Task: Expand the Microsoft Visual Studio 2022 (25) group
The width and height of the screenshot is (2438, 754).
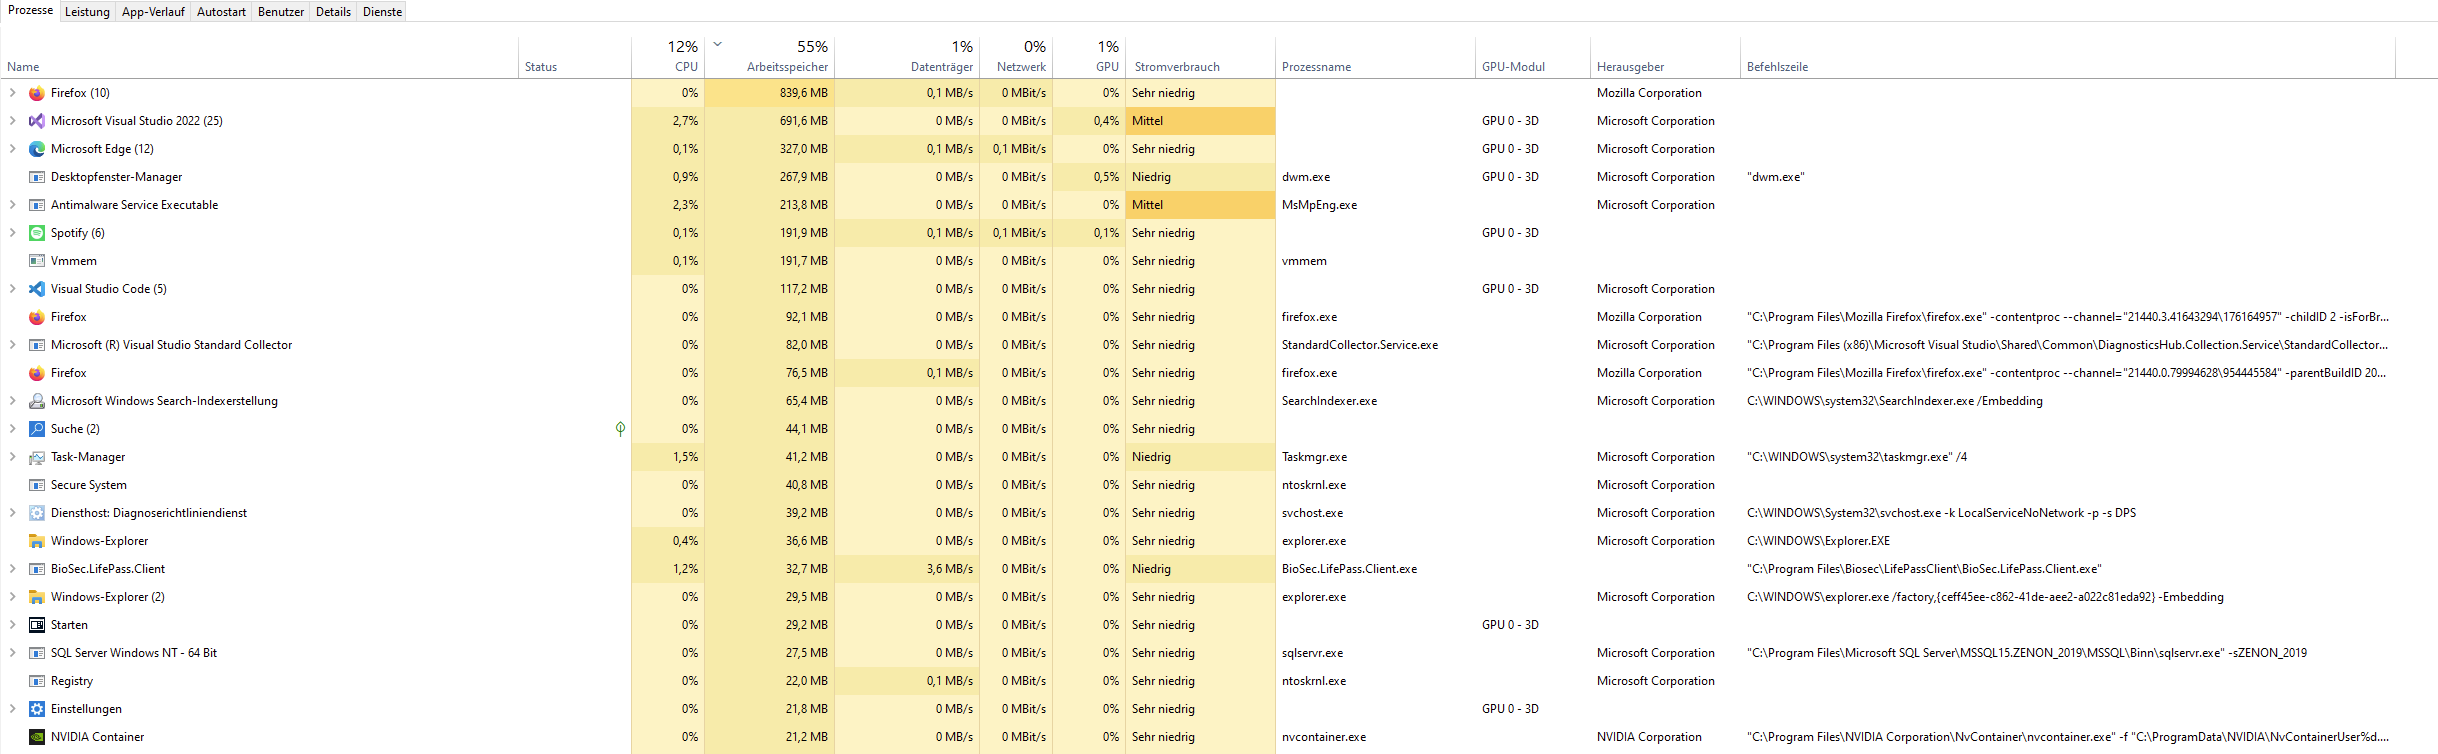Action: click(x=12, y=121)
